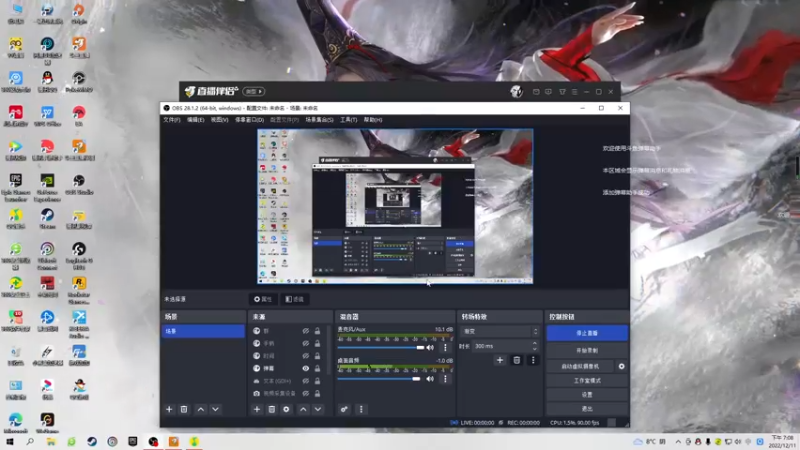The image size is (800, 450).
Task: Click 启动虚拟摄像机 virtual camera button
Action: [580, 366]
